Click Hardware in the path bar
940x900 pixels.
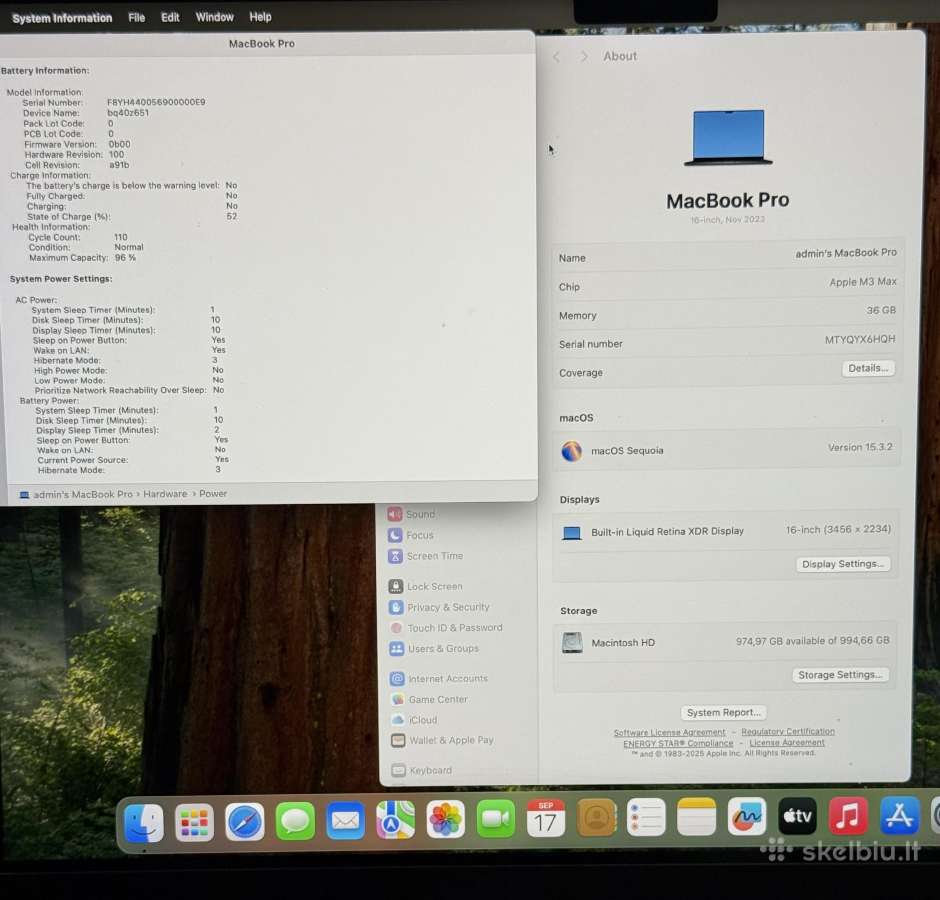pyautogui.click(x=165, y=494)
